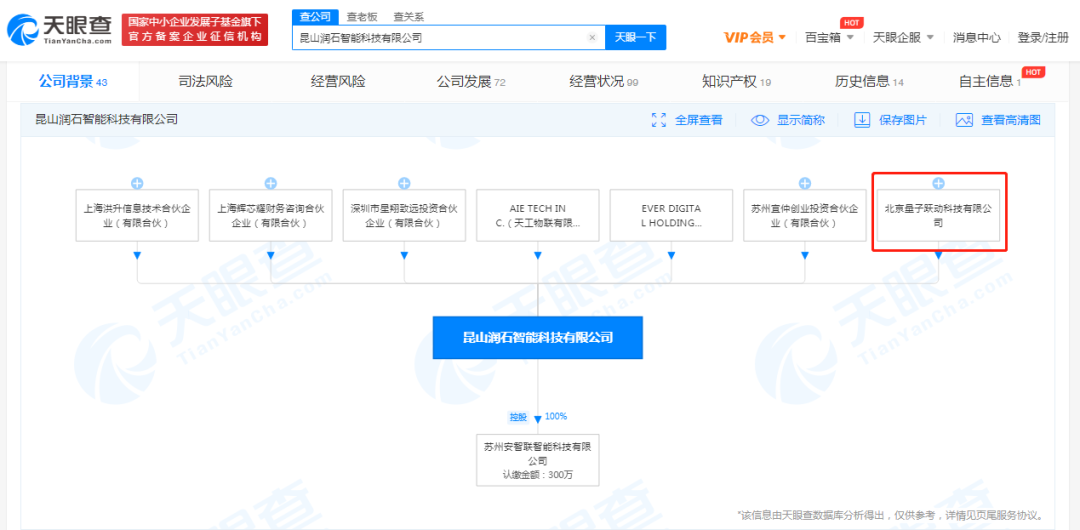This screenshot has height=530, width=1080.
Task: Open 上海洪升信息技术合伙企业 shareholder node
Action: point(137,215)
